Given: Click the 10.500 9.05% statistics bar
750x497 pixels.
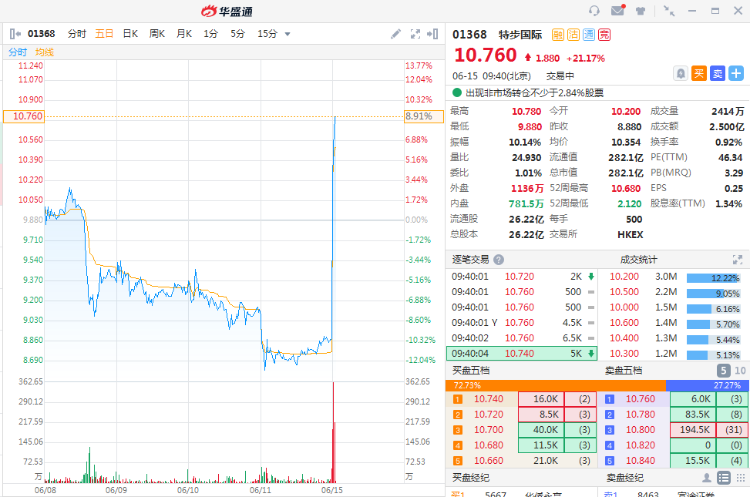Looking at the screenshot, I should click(x=713, y=293).
